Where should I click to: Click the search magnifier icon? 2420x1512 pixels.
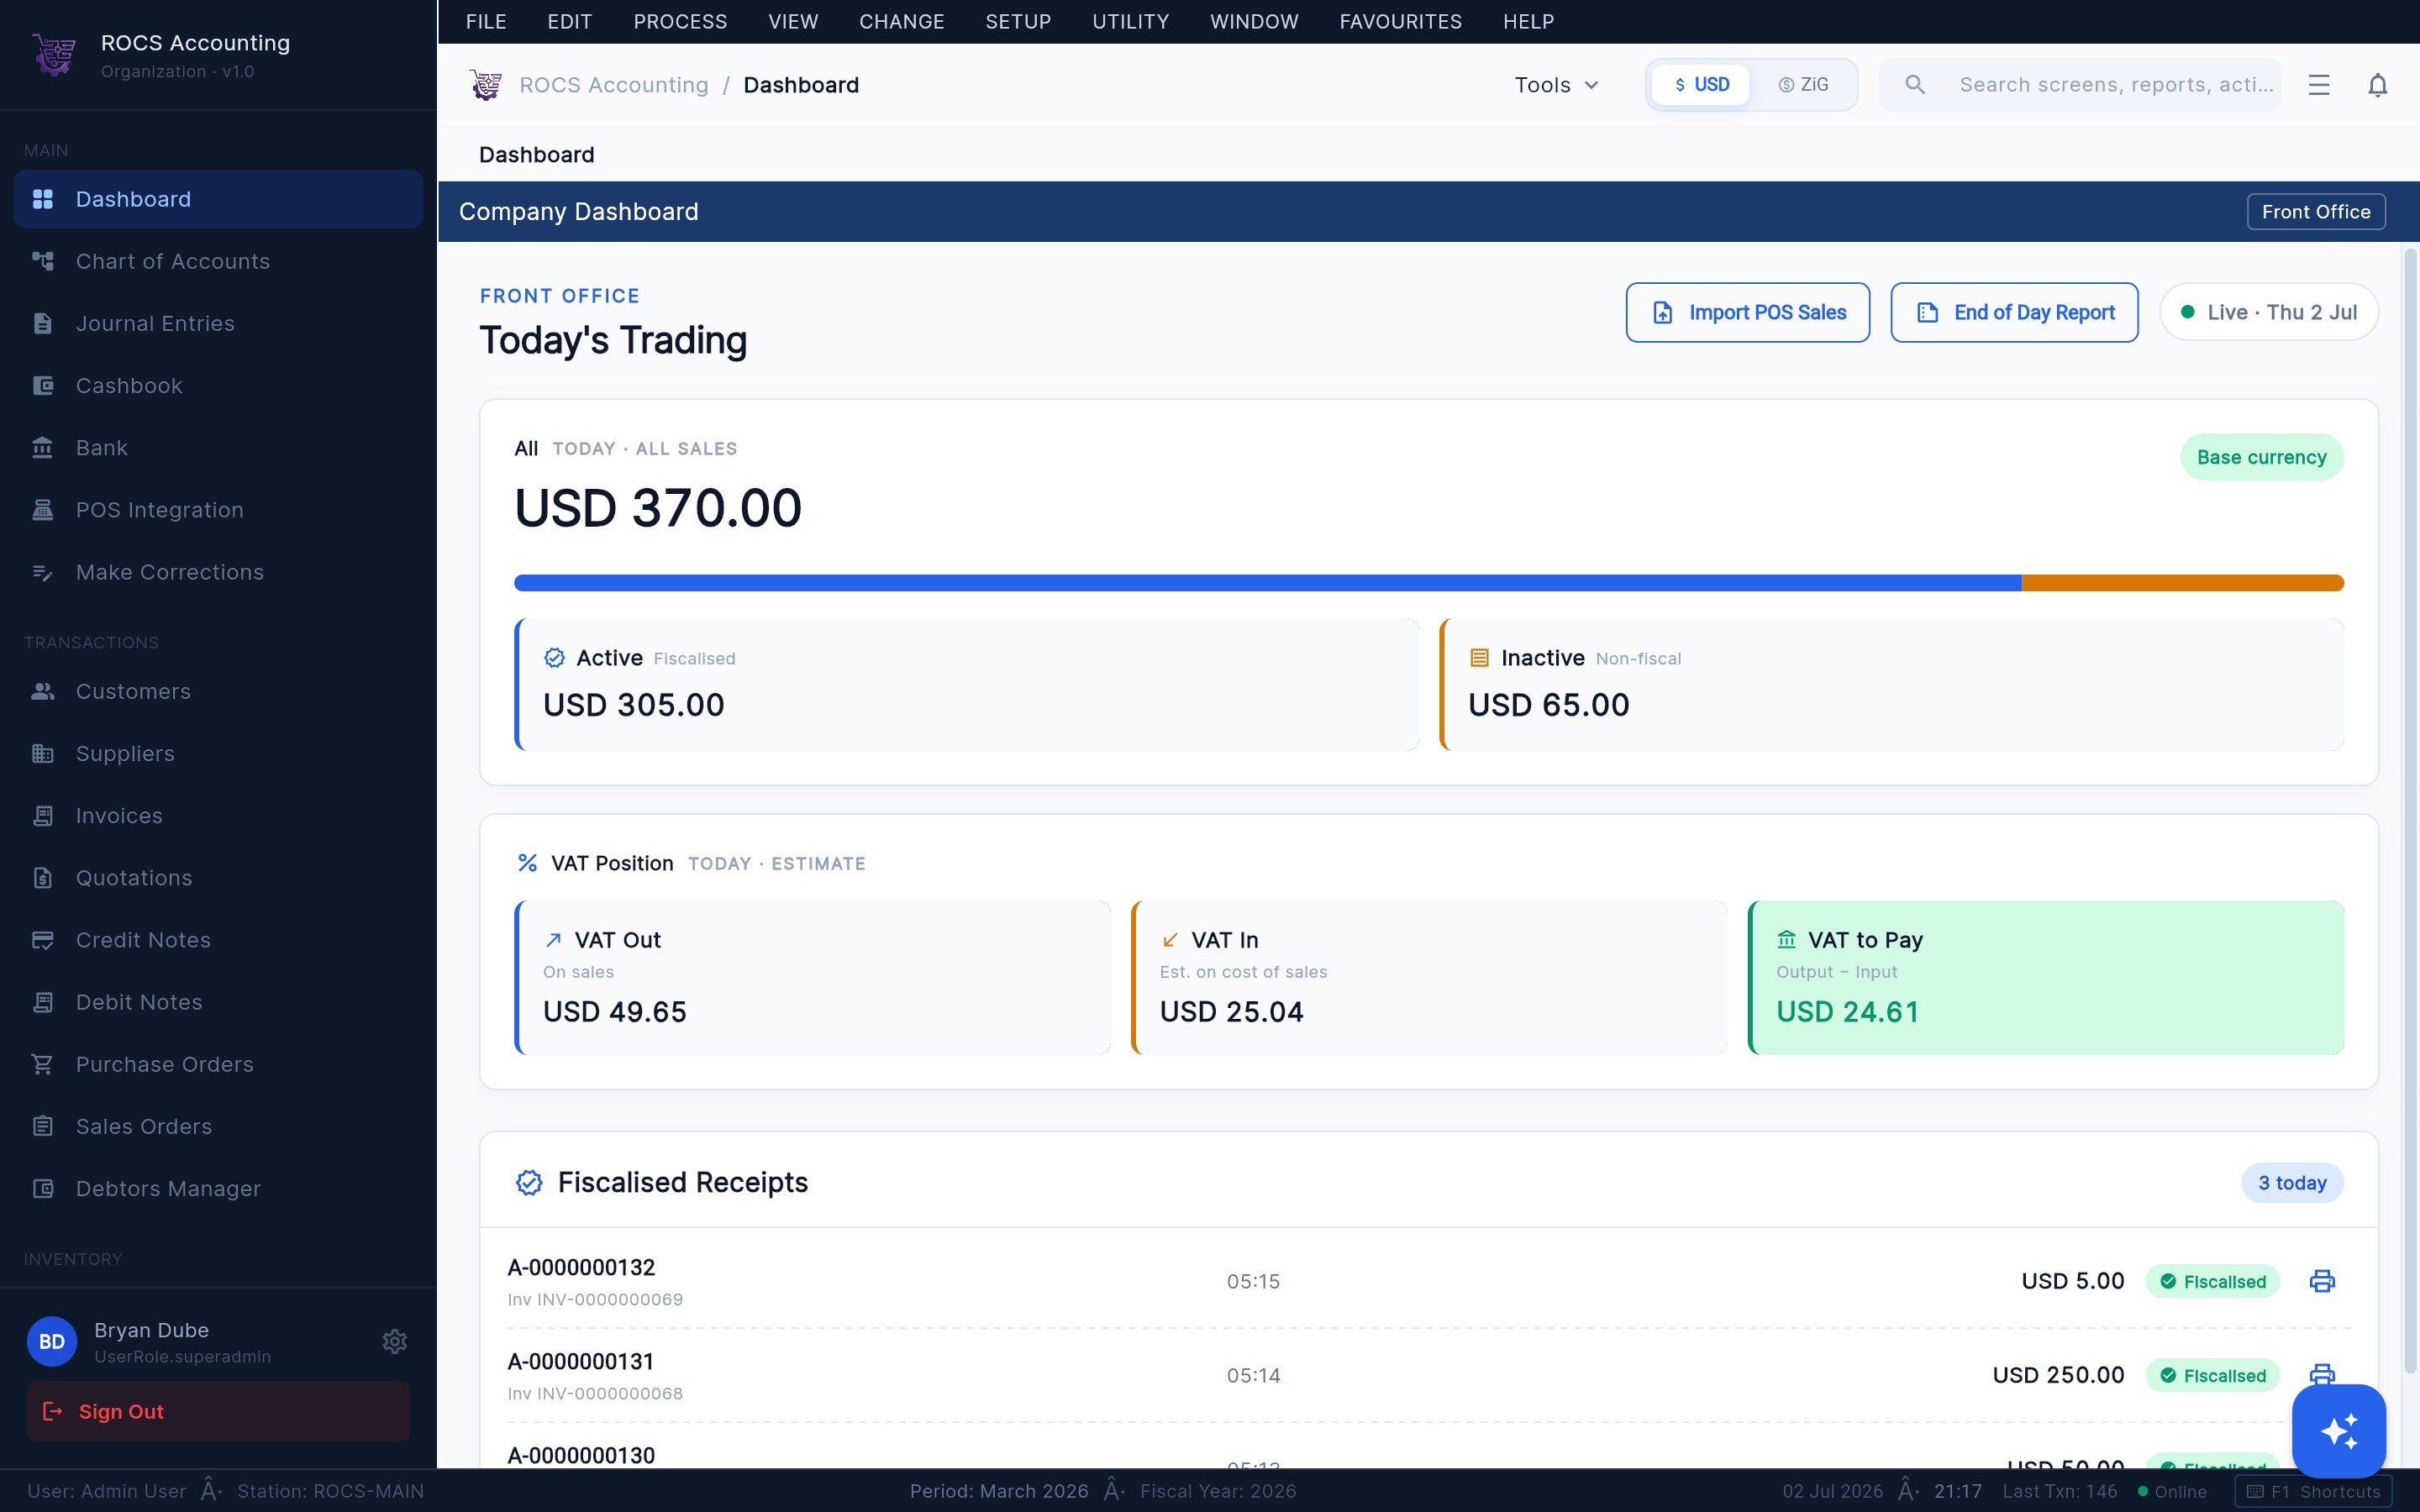click(x=1915, y=85)
